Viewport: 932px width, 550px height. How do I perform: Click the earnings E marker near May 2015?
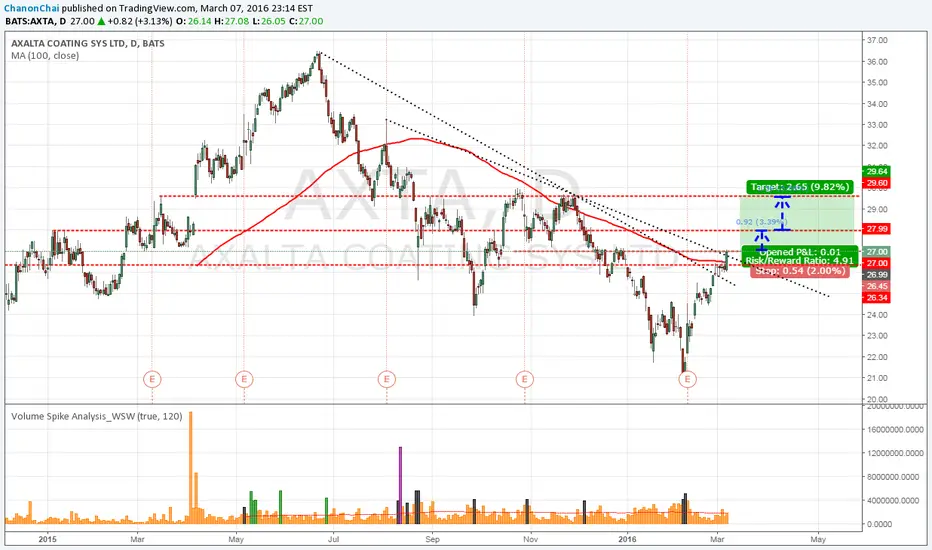(244, 379)
